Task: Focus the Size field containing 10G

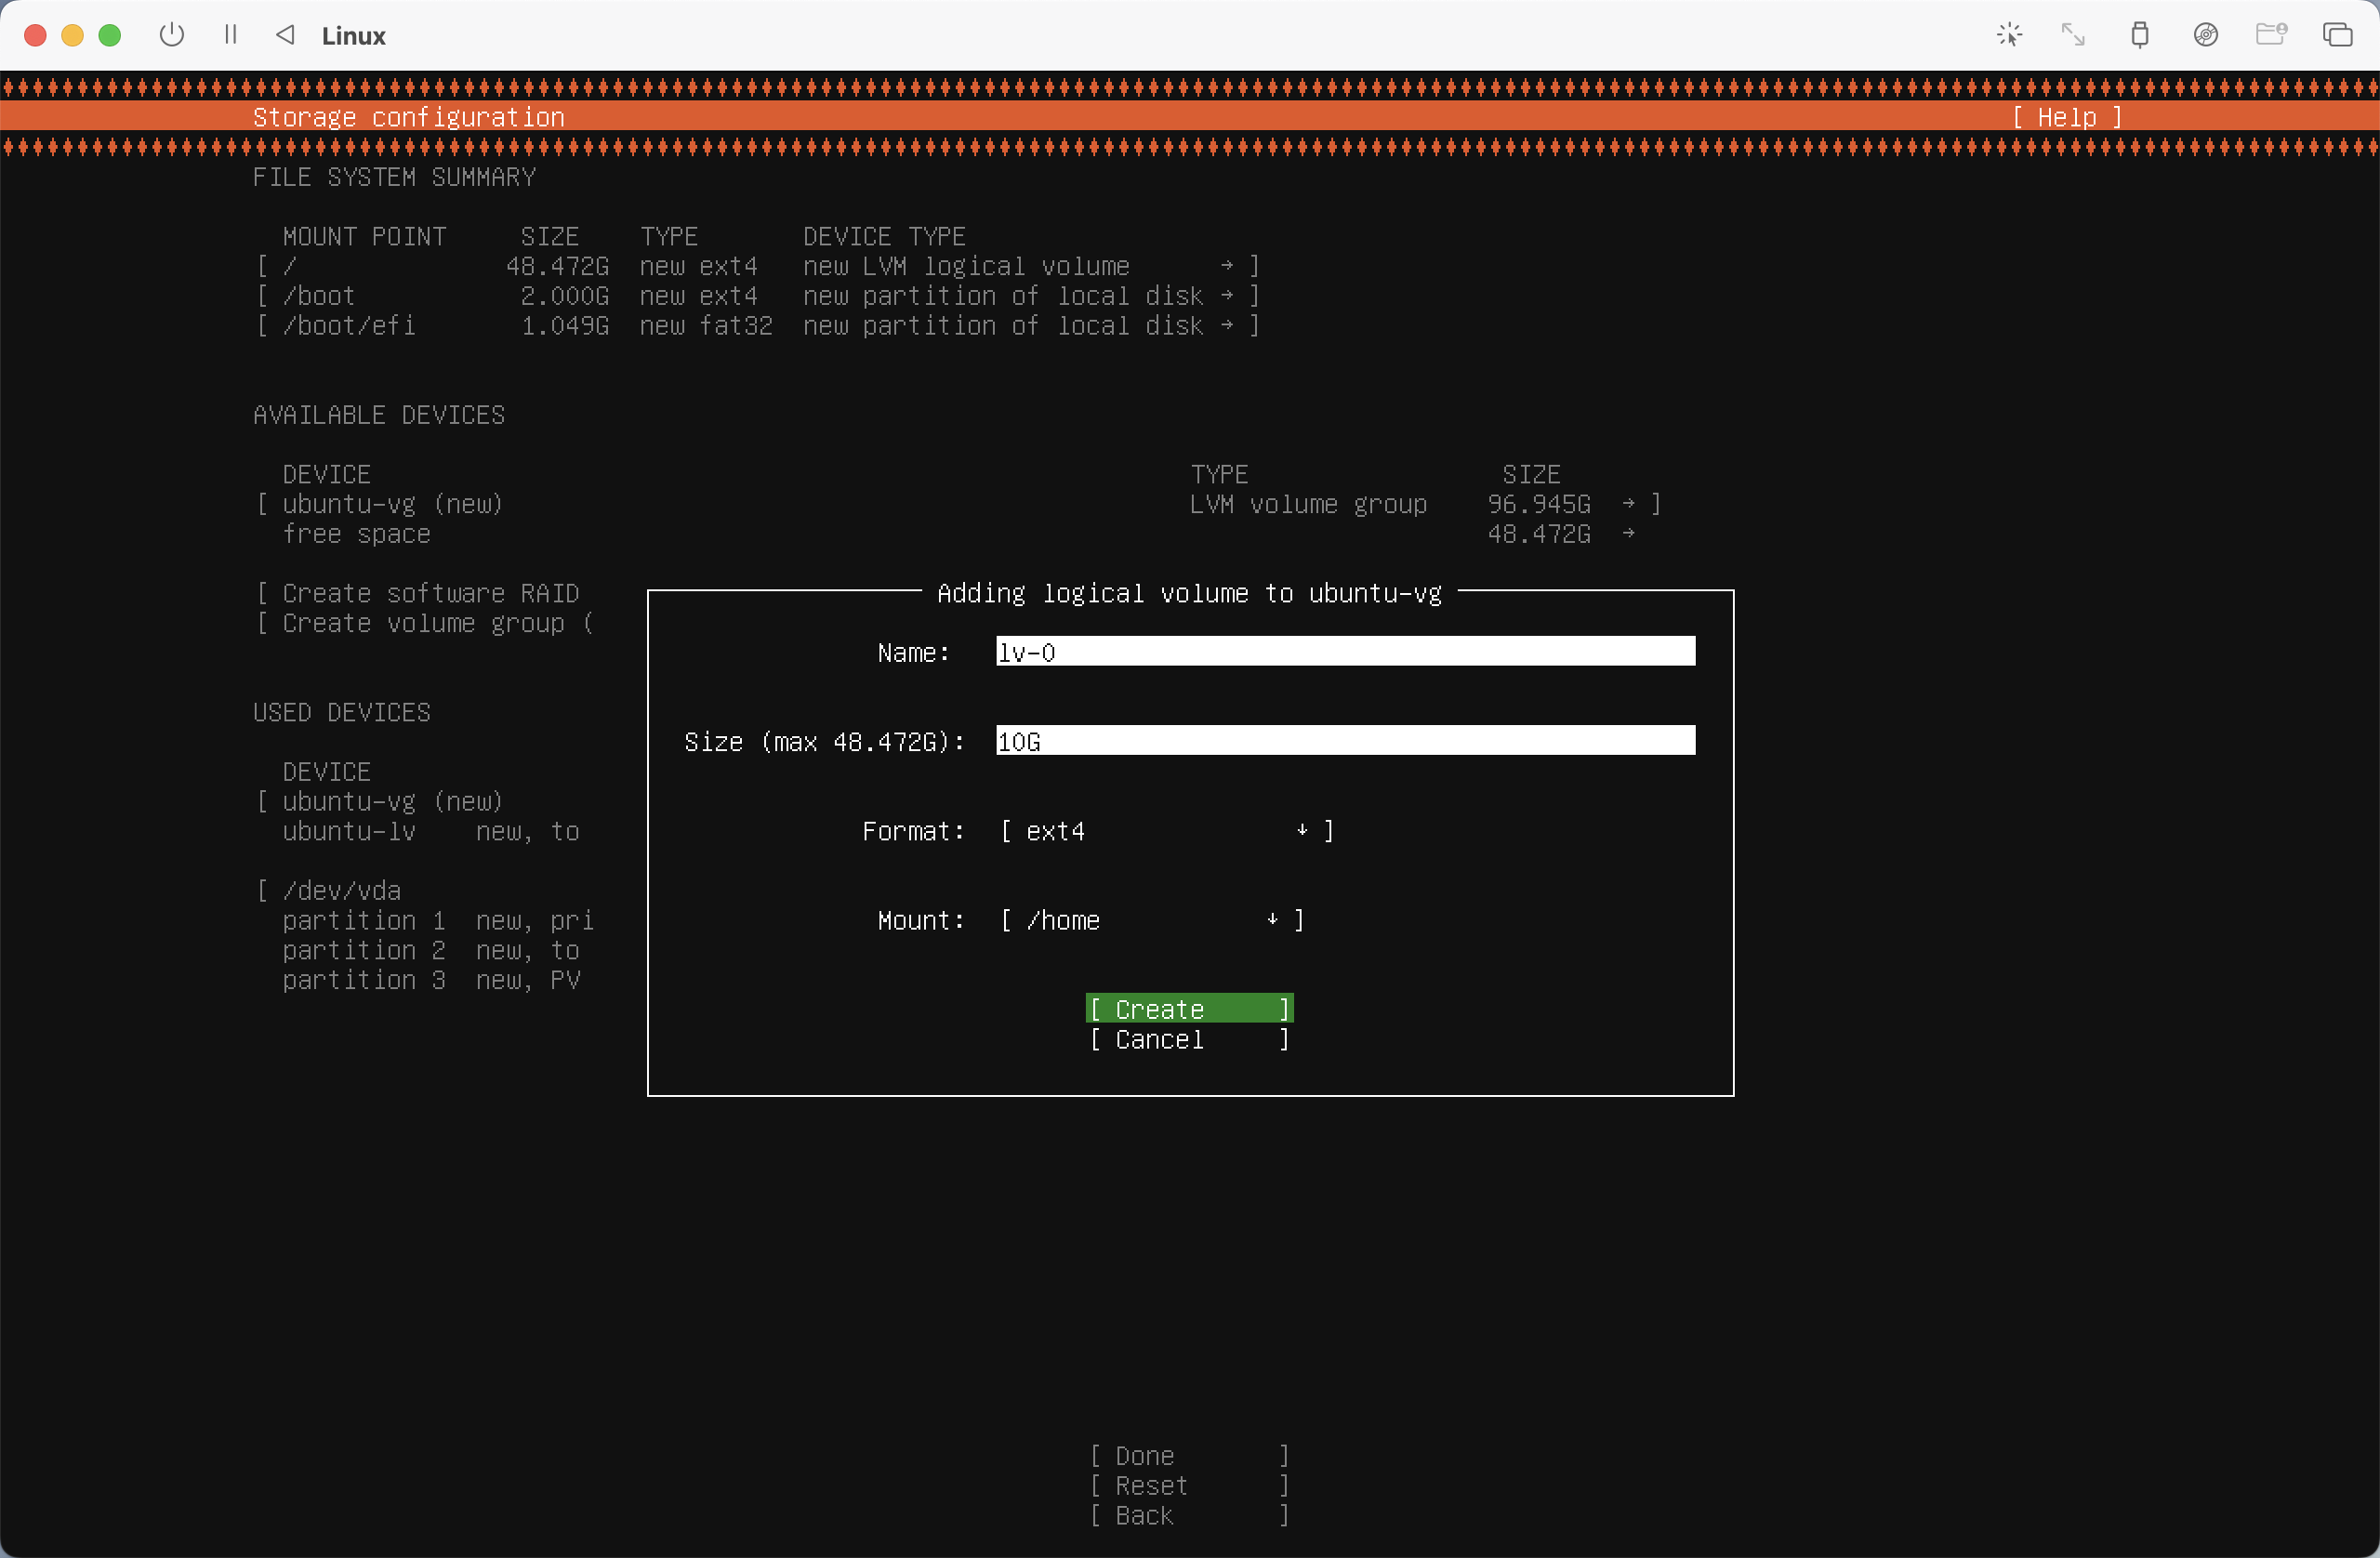Action: pyautogui.click(x=1345, y=741)
